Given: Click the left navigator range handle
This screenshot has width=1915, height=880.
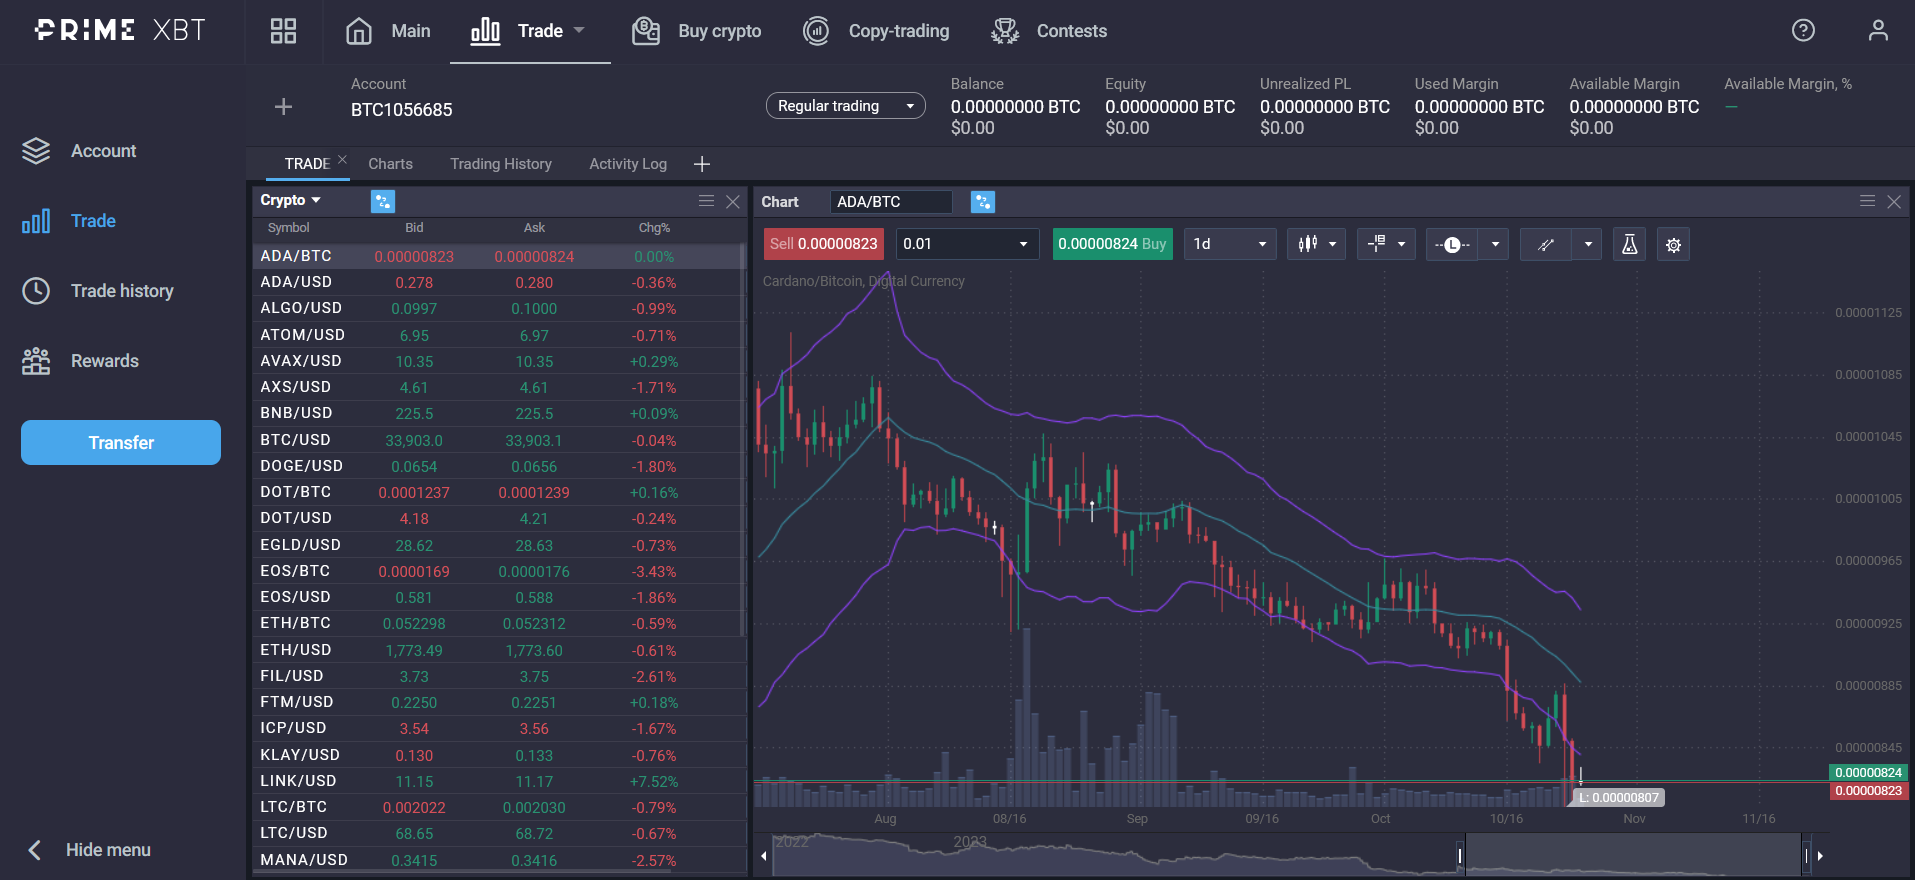Looking at the screenshot, I should (x=1460, y=856).
